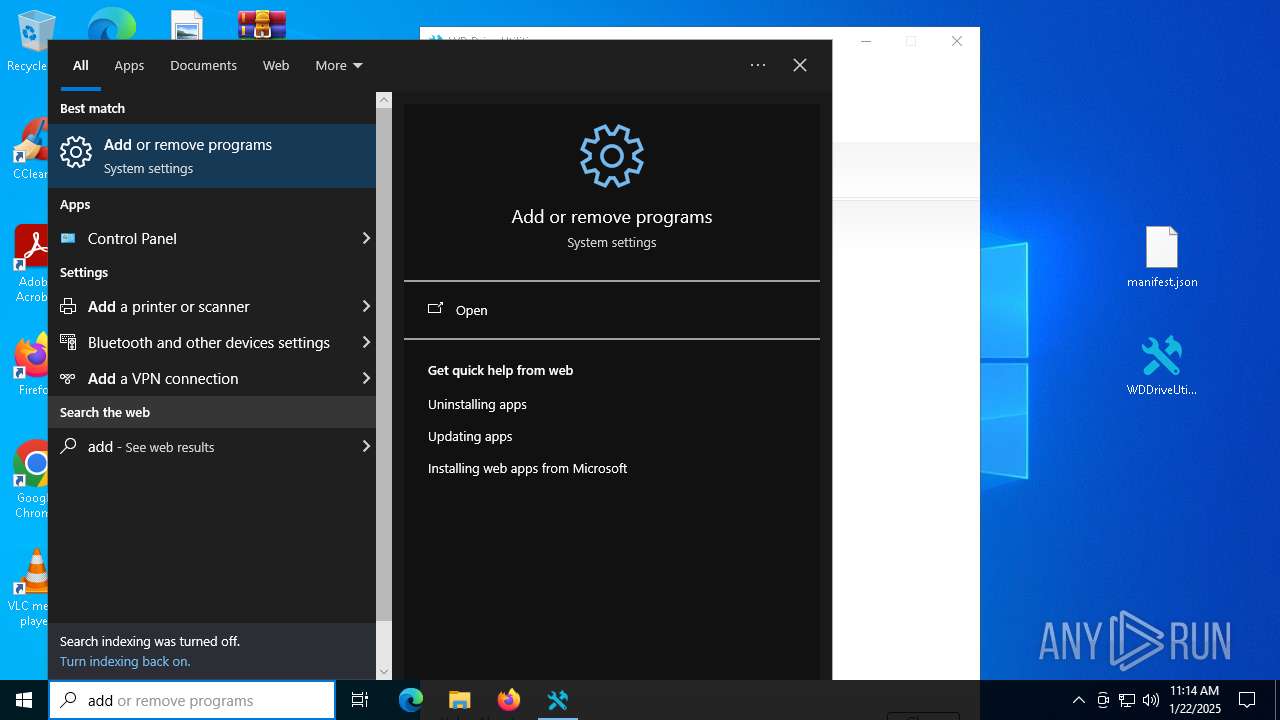1280x720 pixels.
Task: Launch Microsoft Edge from the taskbar
Action: click(x=411, y=700)
